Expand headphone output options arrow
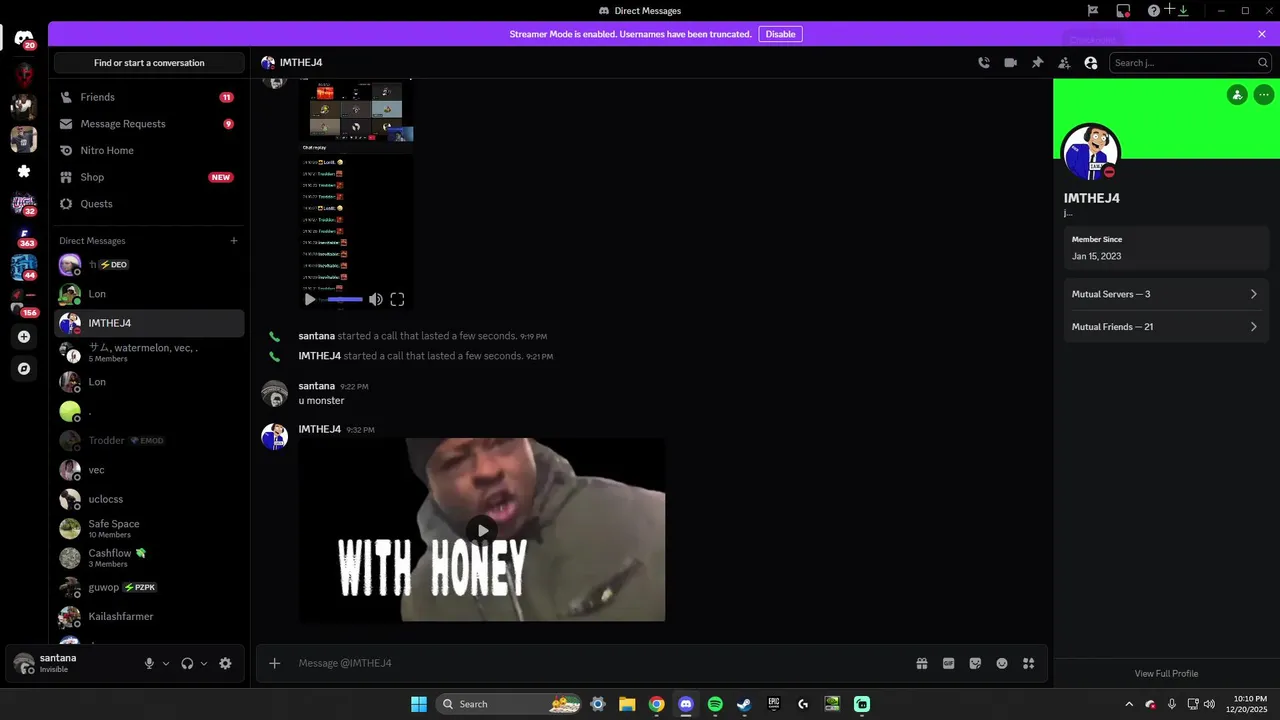The height and width of the screenshot is (720, 1280). 204,663
